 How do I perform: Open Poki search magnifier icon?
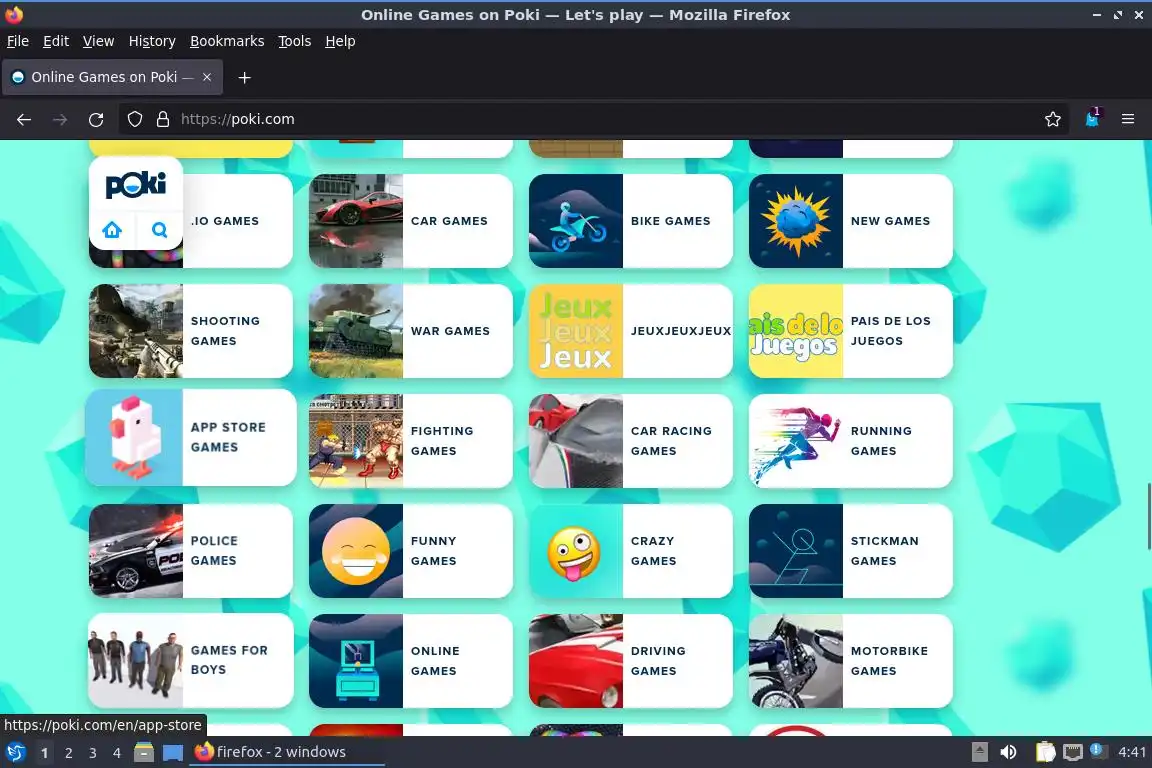pos(159,230)
